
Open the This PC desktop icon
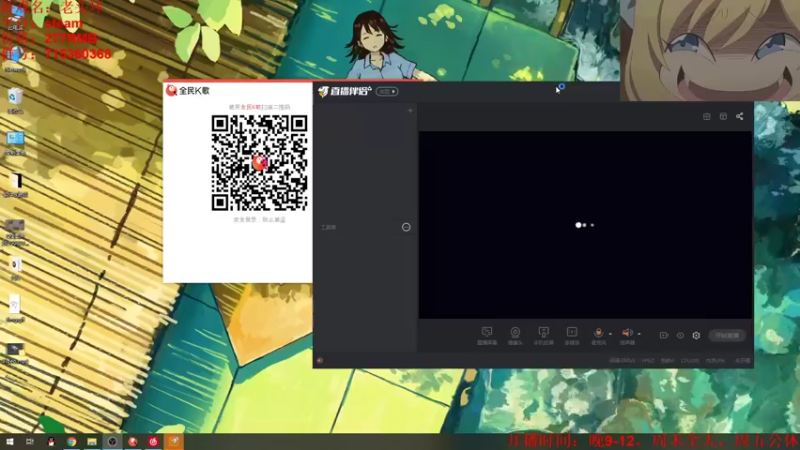coord(15,18)
